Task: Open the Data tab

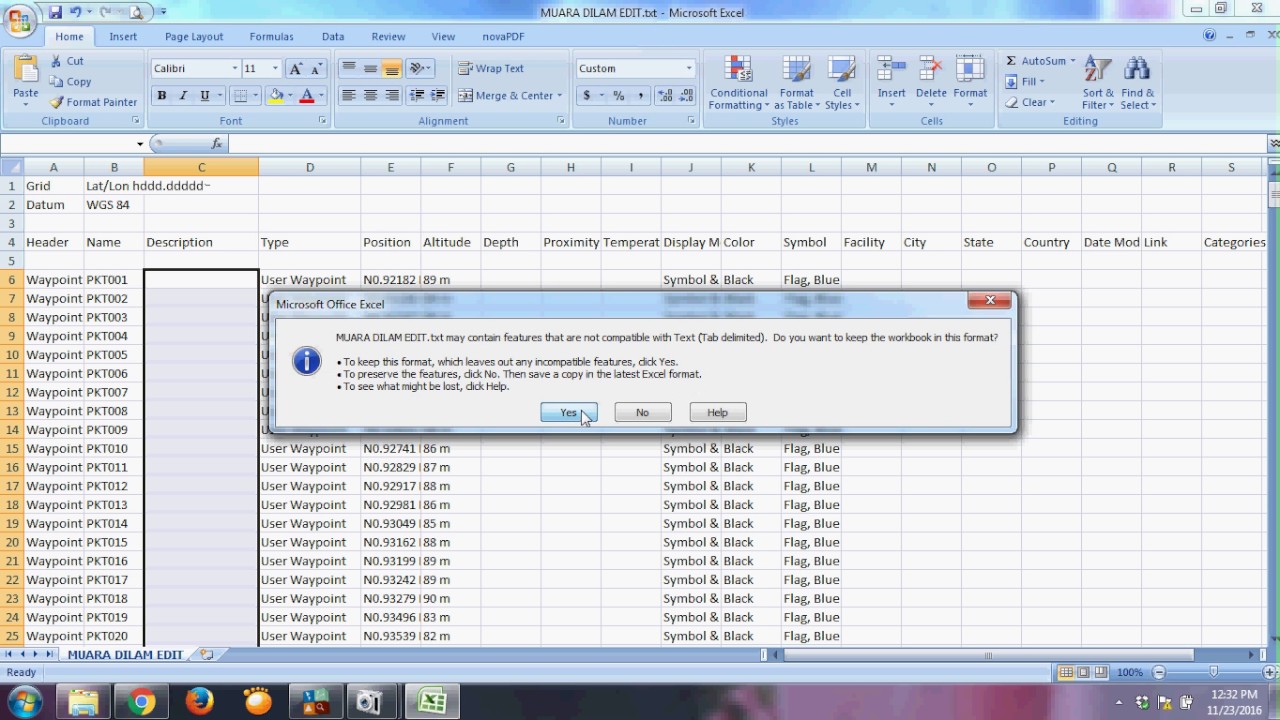Action: click(x=333, y=36)
